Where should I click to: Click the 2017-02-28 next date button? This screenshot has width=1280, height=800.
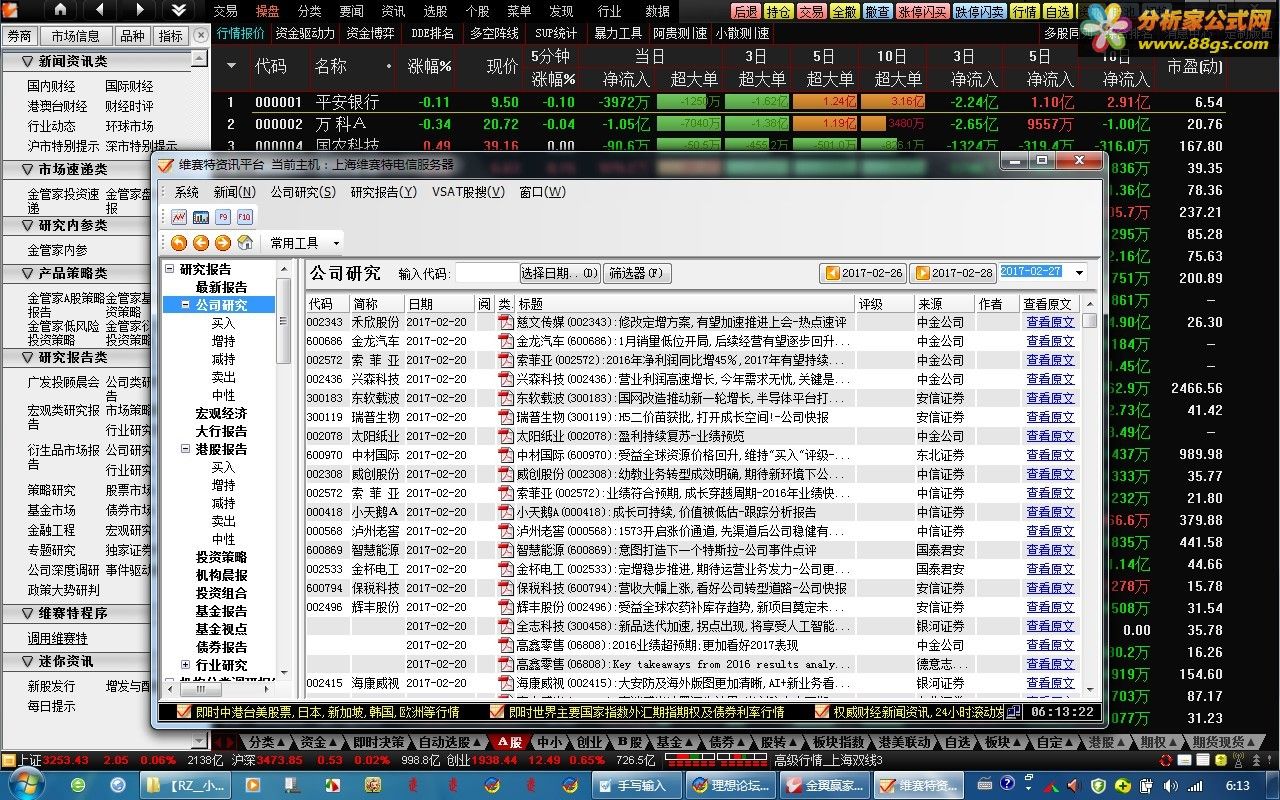pos(953,273)
